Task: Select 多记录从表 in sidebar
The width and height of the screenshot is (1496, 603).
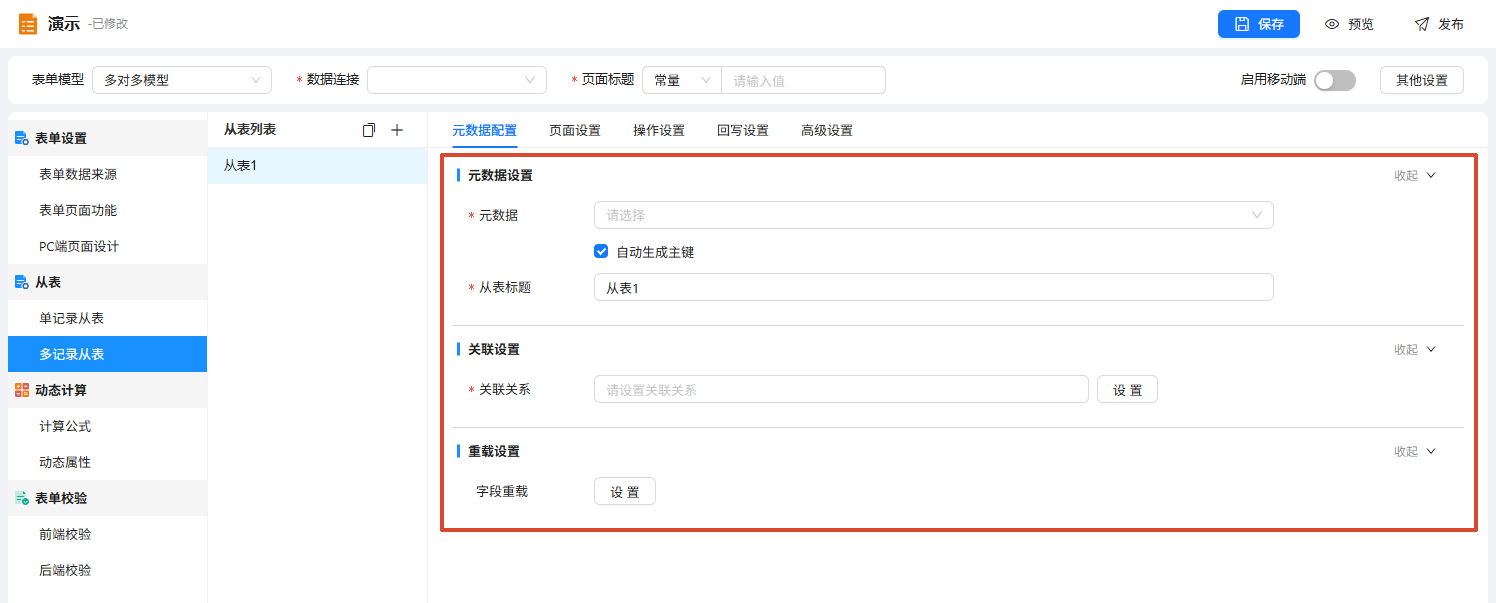Action: (107, 354)
